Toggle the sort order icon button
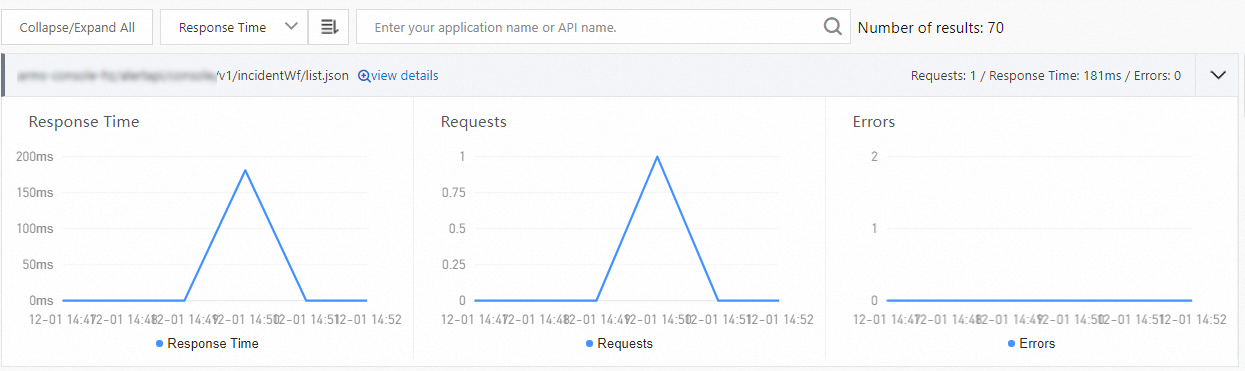This screenshot has width=1245, height=371. click(x=329, y=28)
